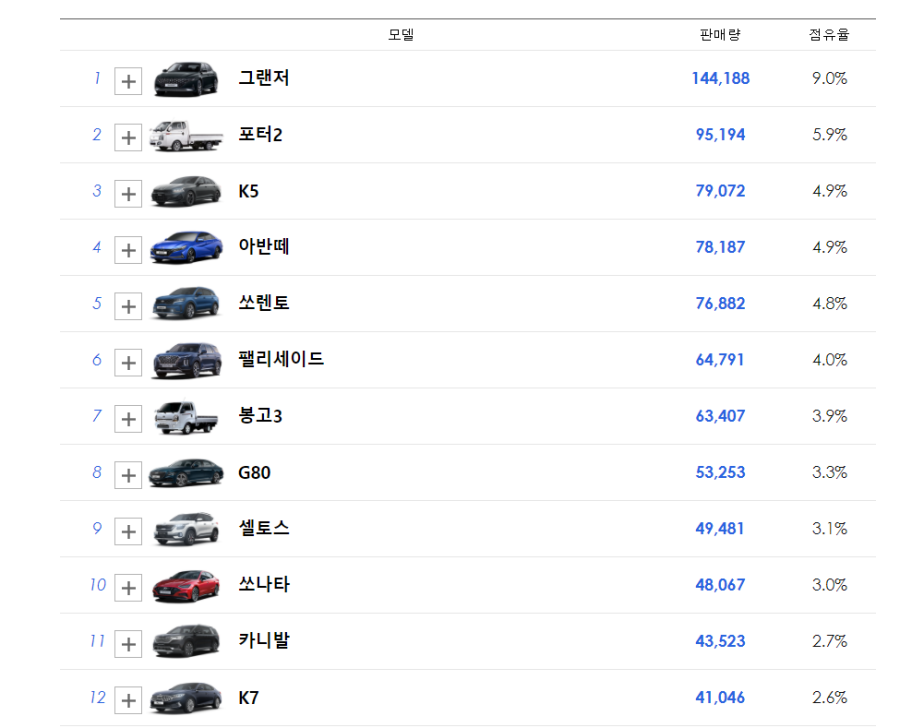The height and width of the screenshot is (728, 900).
Task: Select the 4.0% share value
Action: tap(829, 359)
